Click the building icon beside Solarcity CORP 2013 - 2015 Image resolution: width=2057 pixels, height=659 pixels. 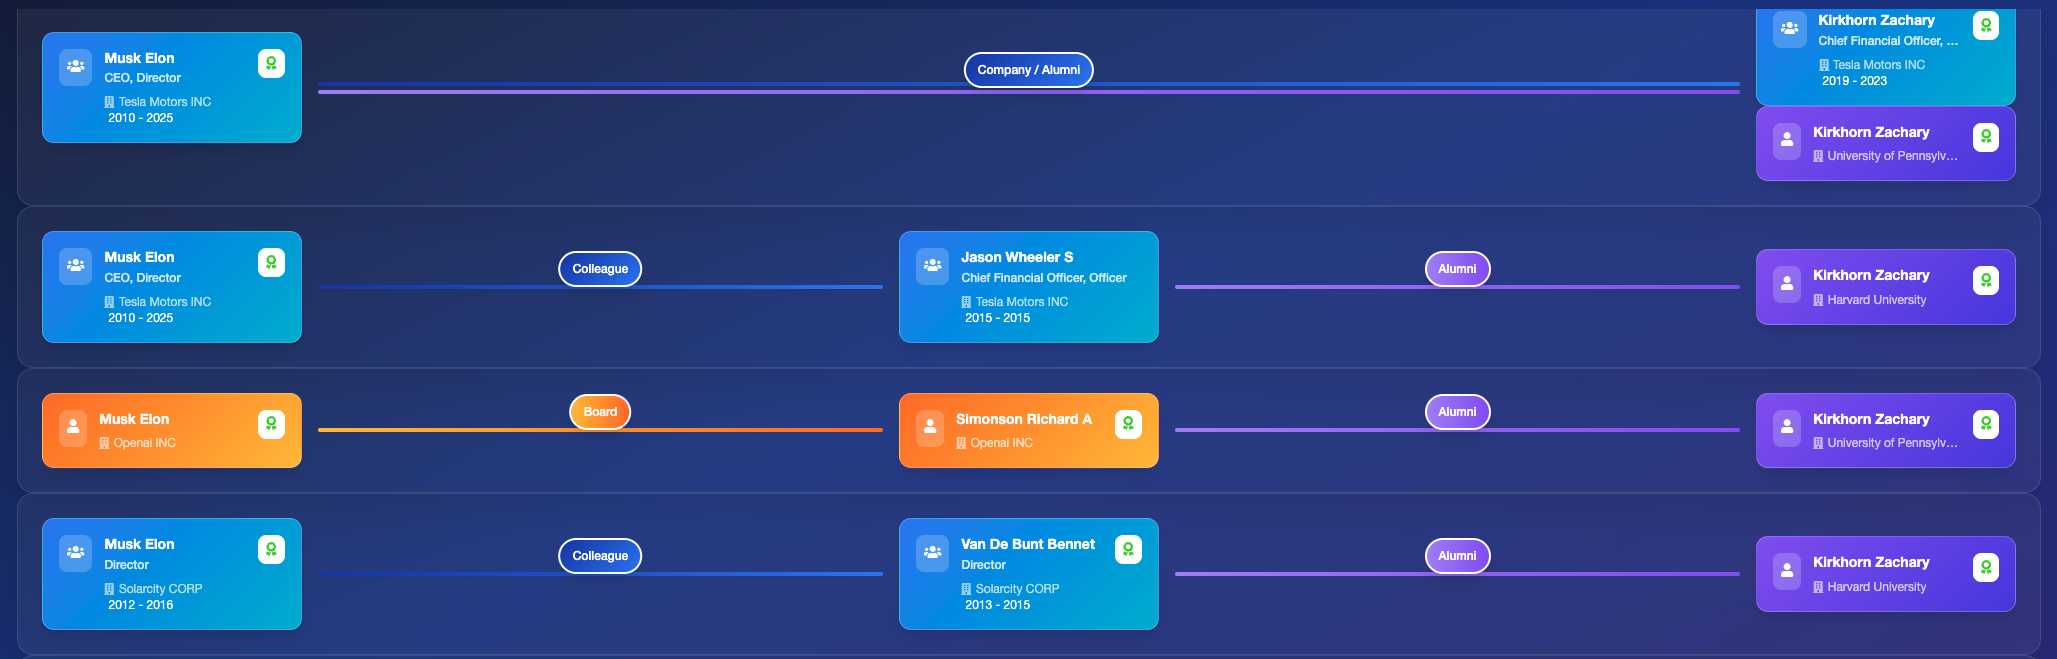point(966,589)
